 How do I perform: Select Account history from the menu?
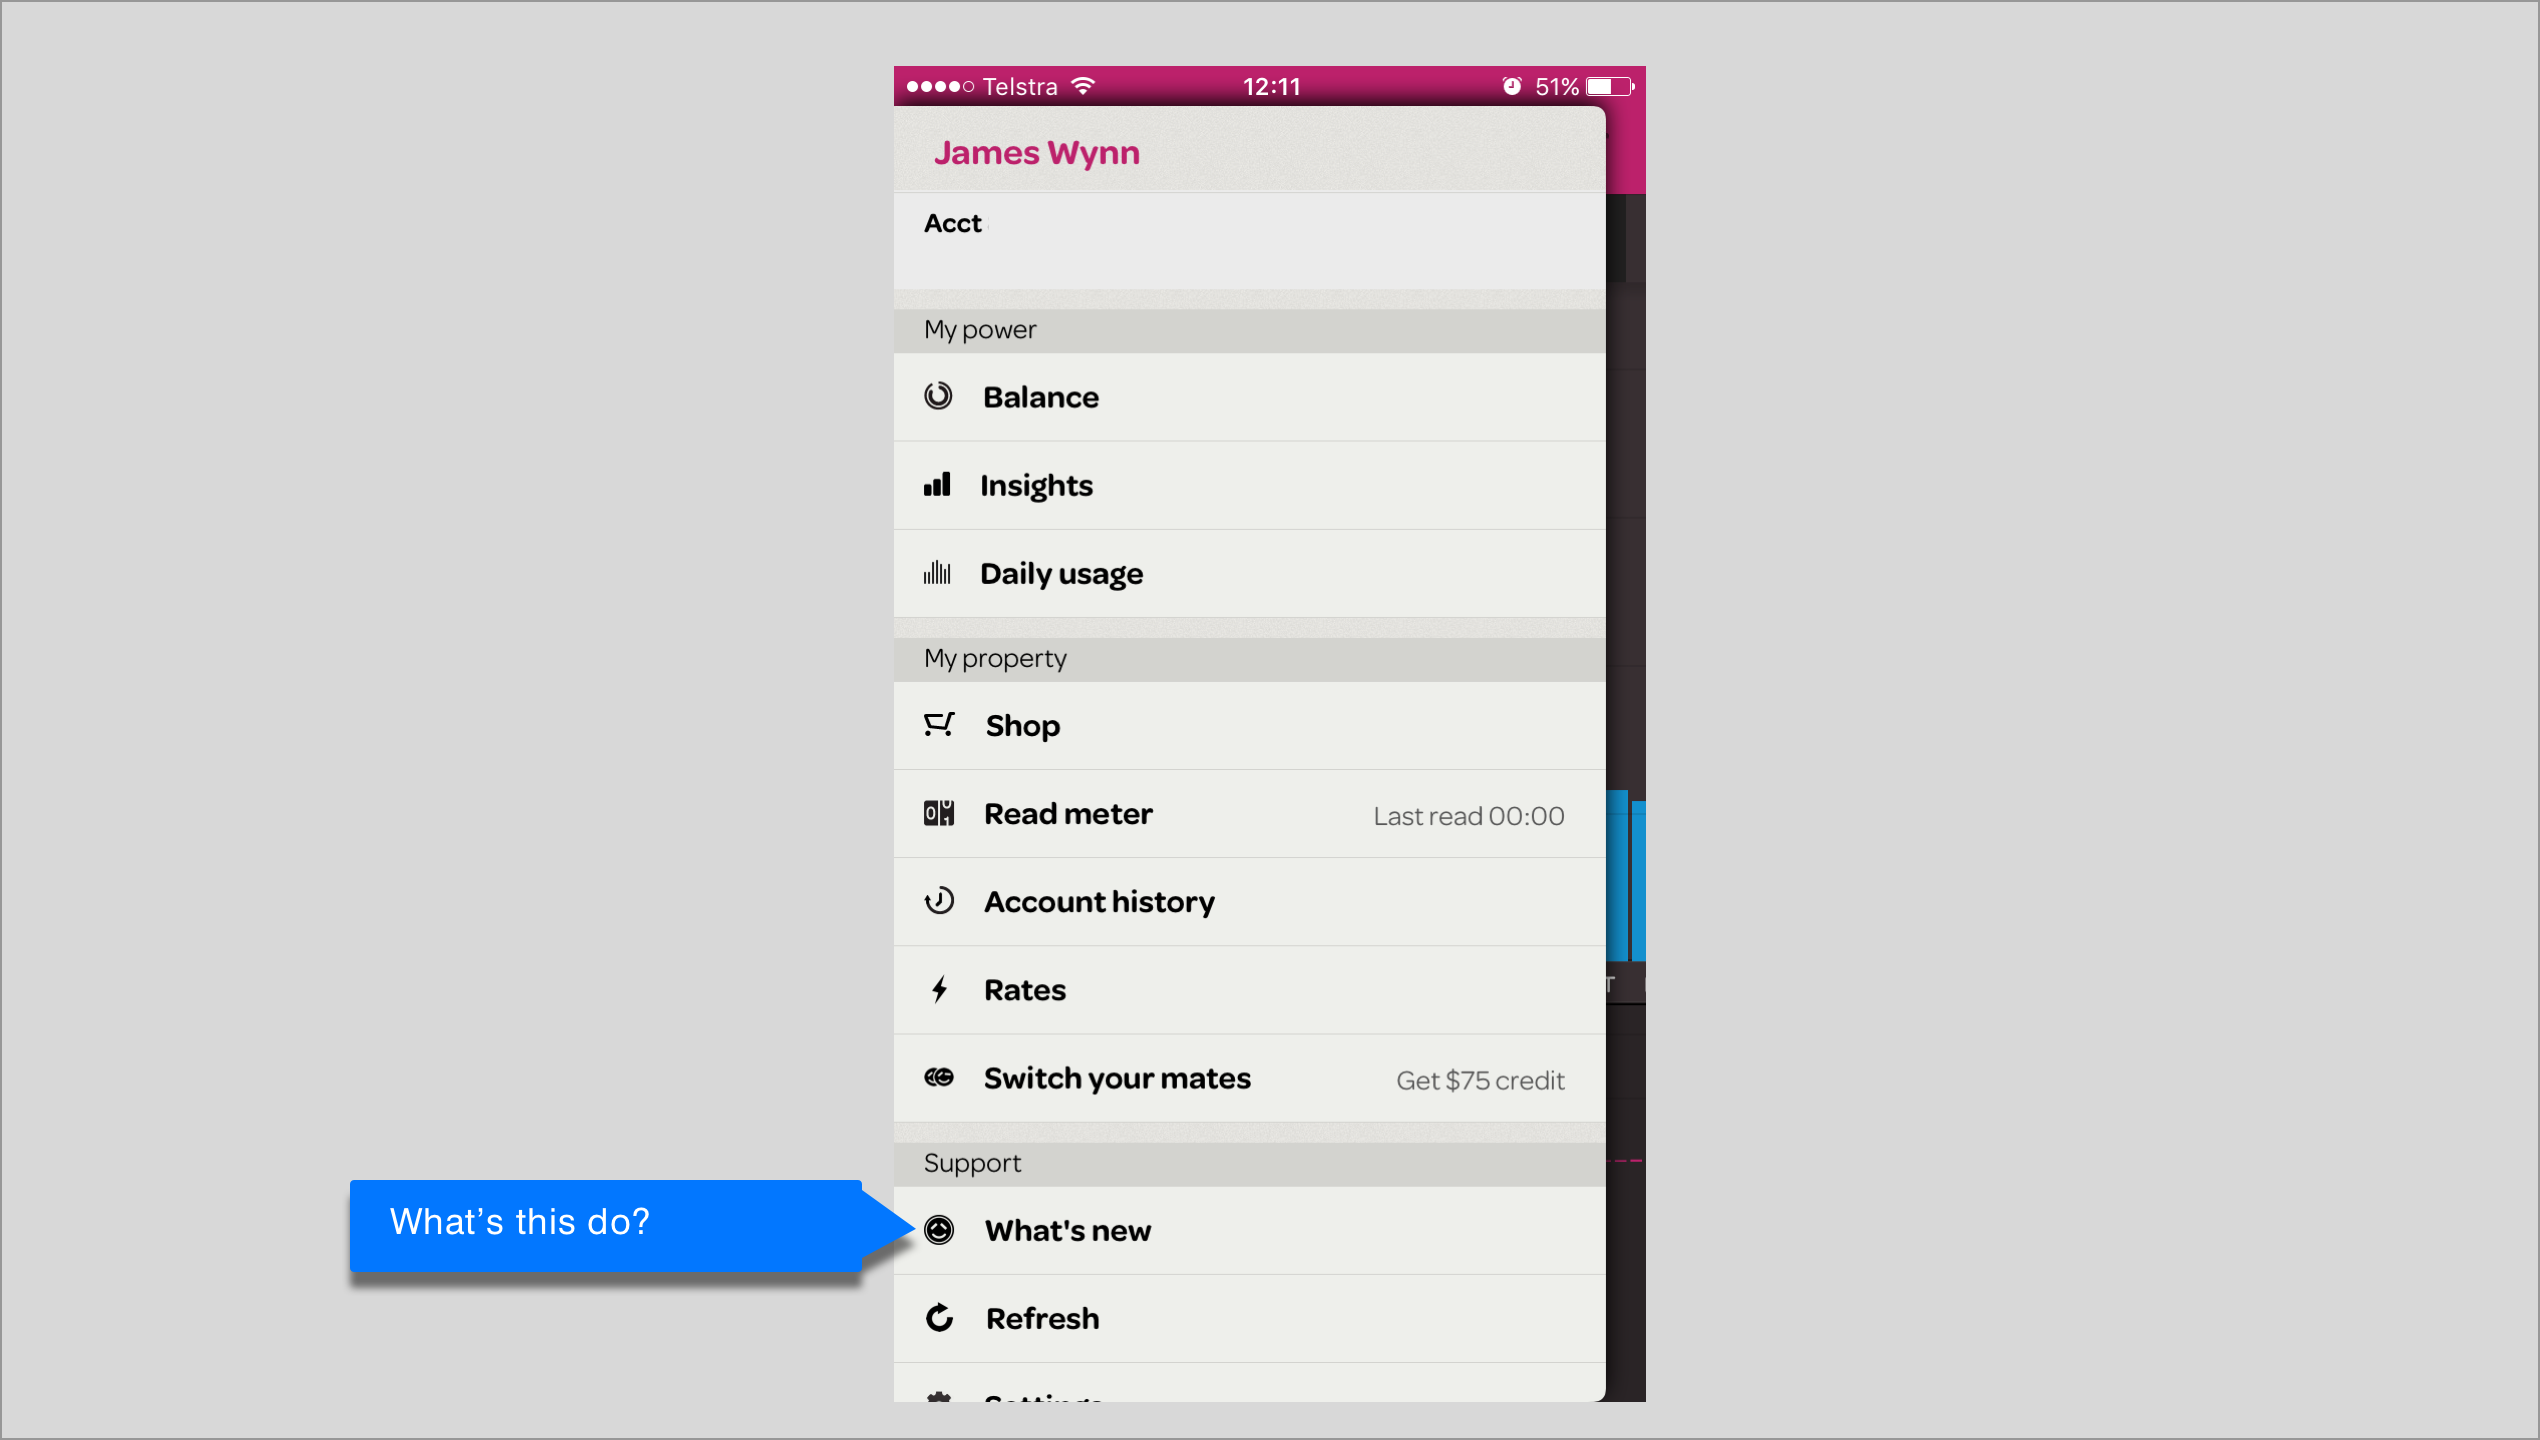[1099, 902]
